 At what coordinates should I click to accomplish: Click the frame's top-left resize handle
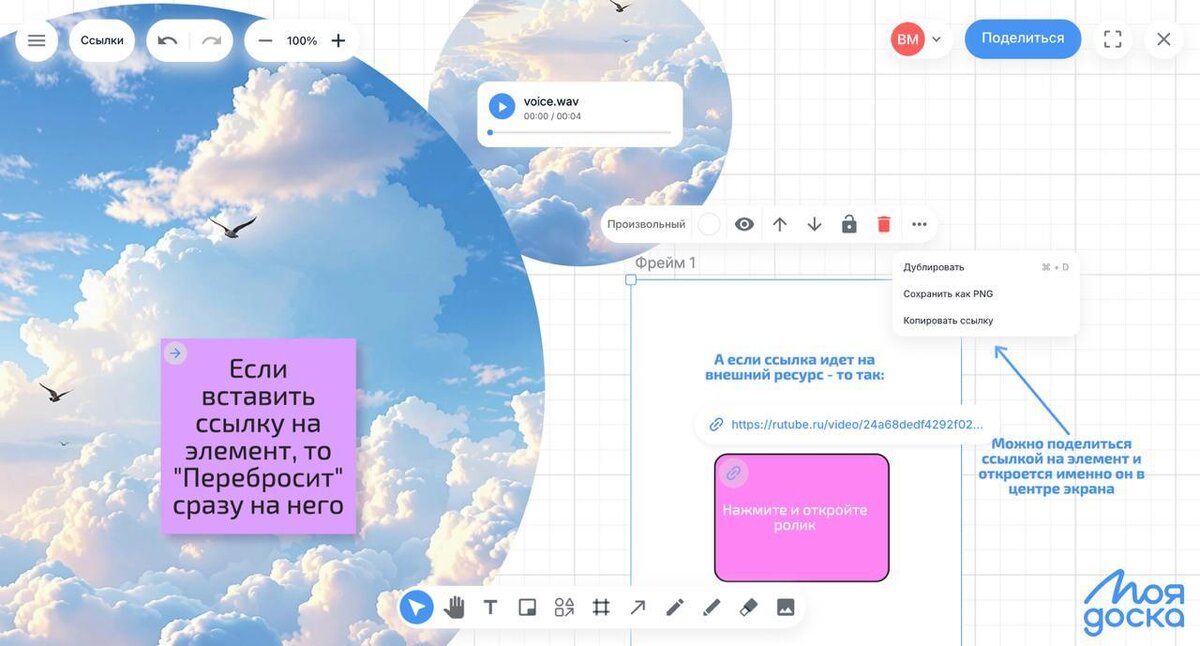tap(631, 280)
